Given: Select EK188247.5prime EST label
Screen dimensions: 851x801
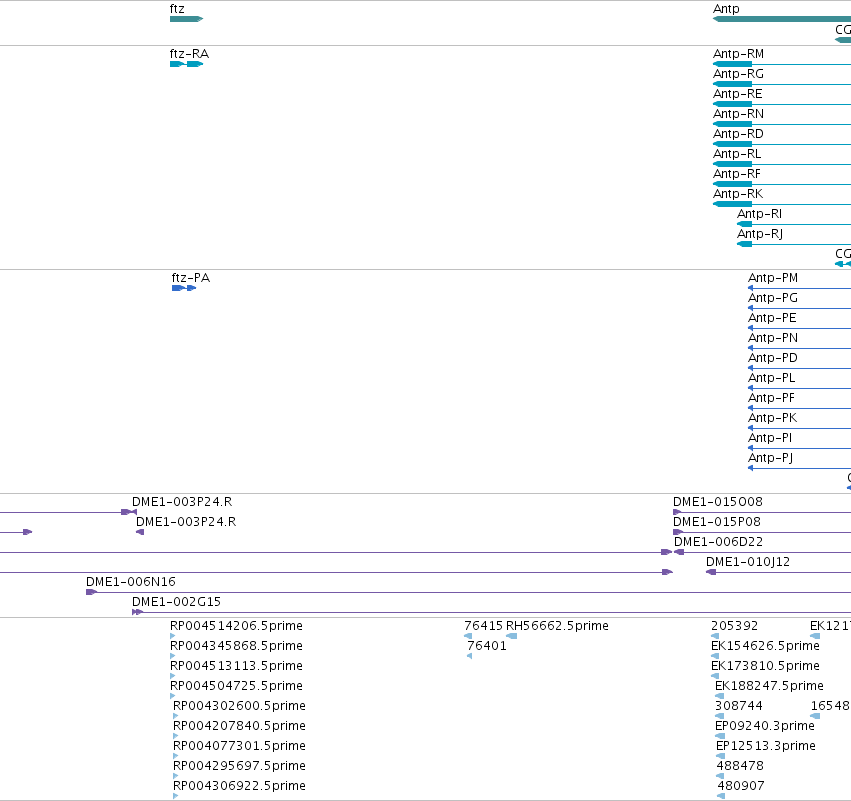Looking at the screenshot, I should (x=769, y=686).
